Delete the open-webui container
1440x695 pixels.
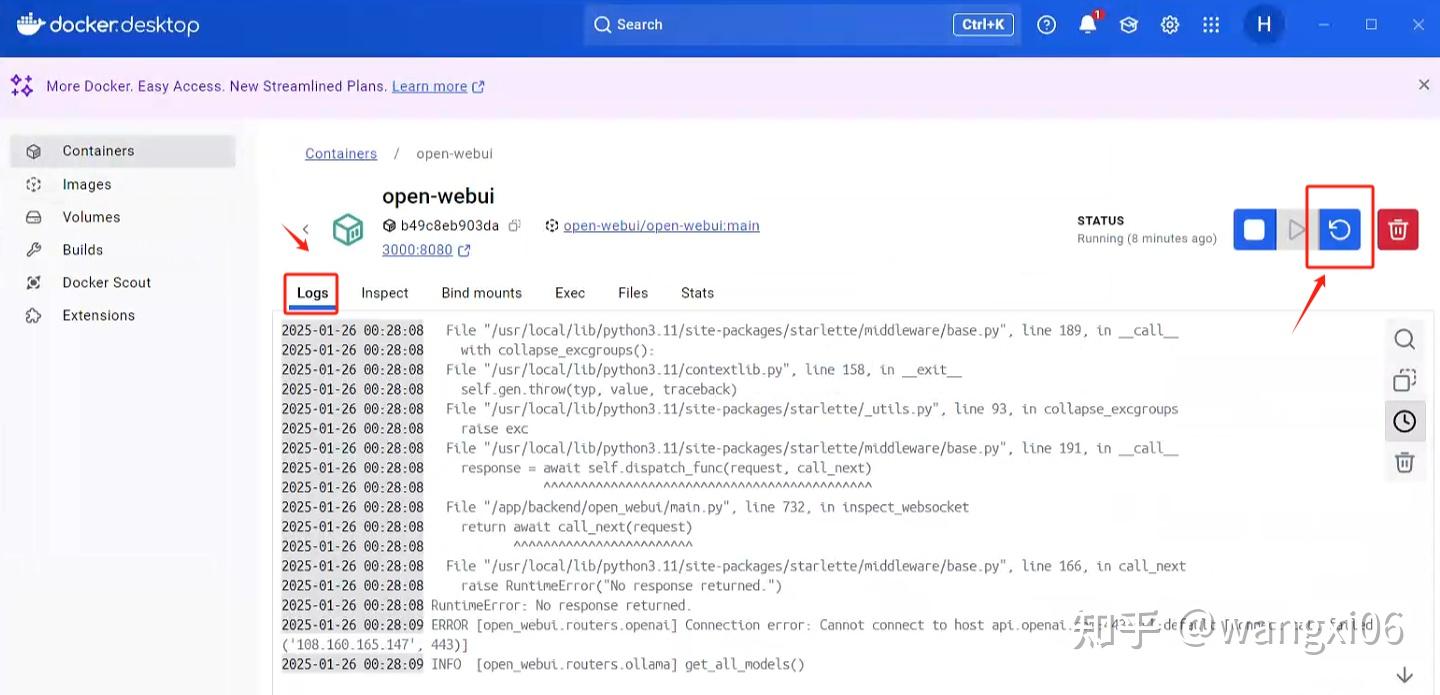[x=1397, y=229]
